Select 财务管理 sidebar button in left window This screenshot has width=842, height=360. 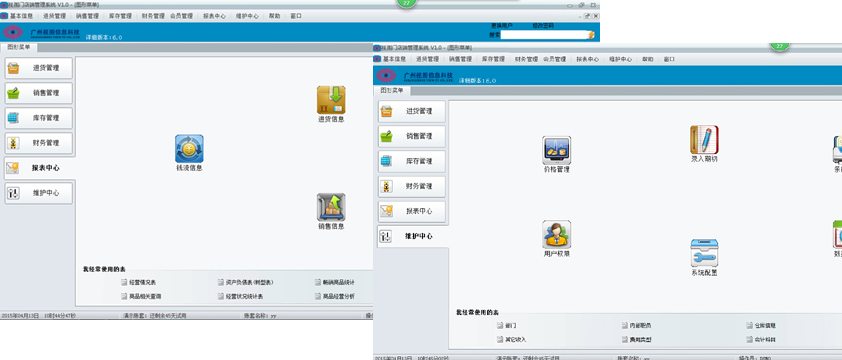[x=39, y=143]
